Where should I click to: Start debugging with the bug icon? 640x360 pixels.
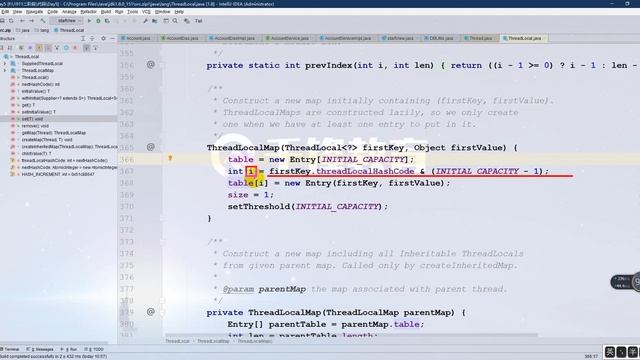click(x=98, y=20)
